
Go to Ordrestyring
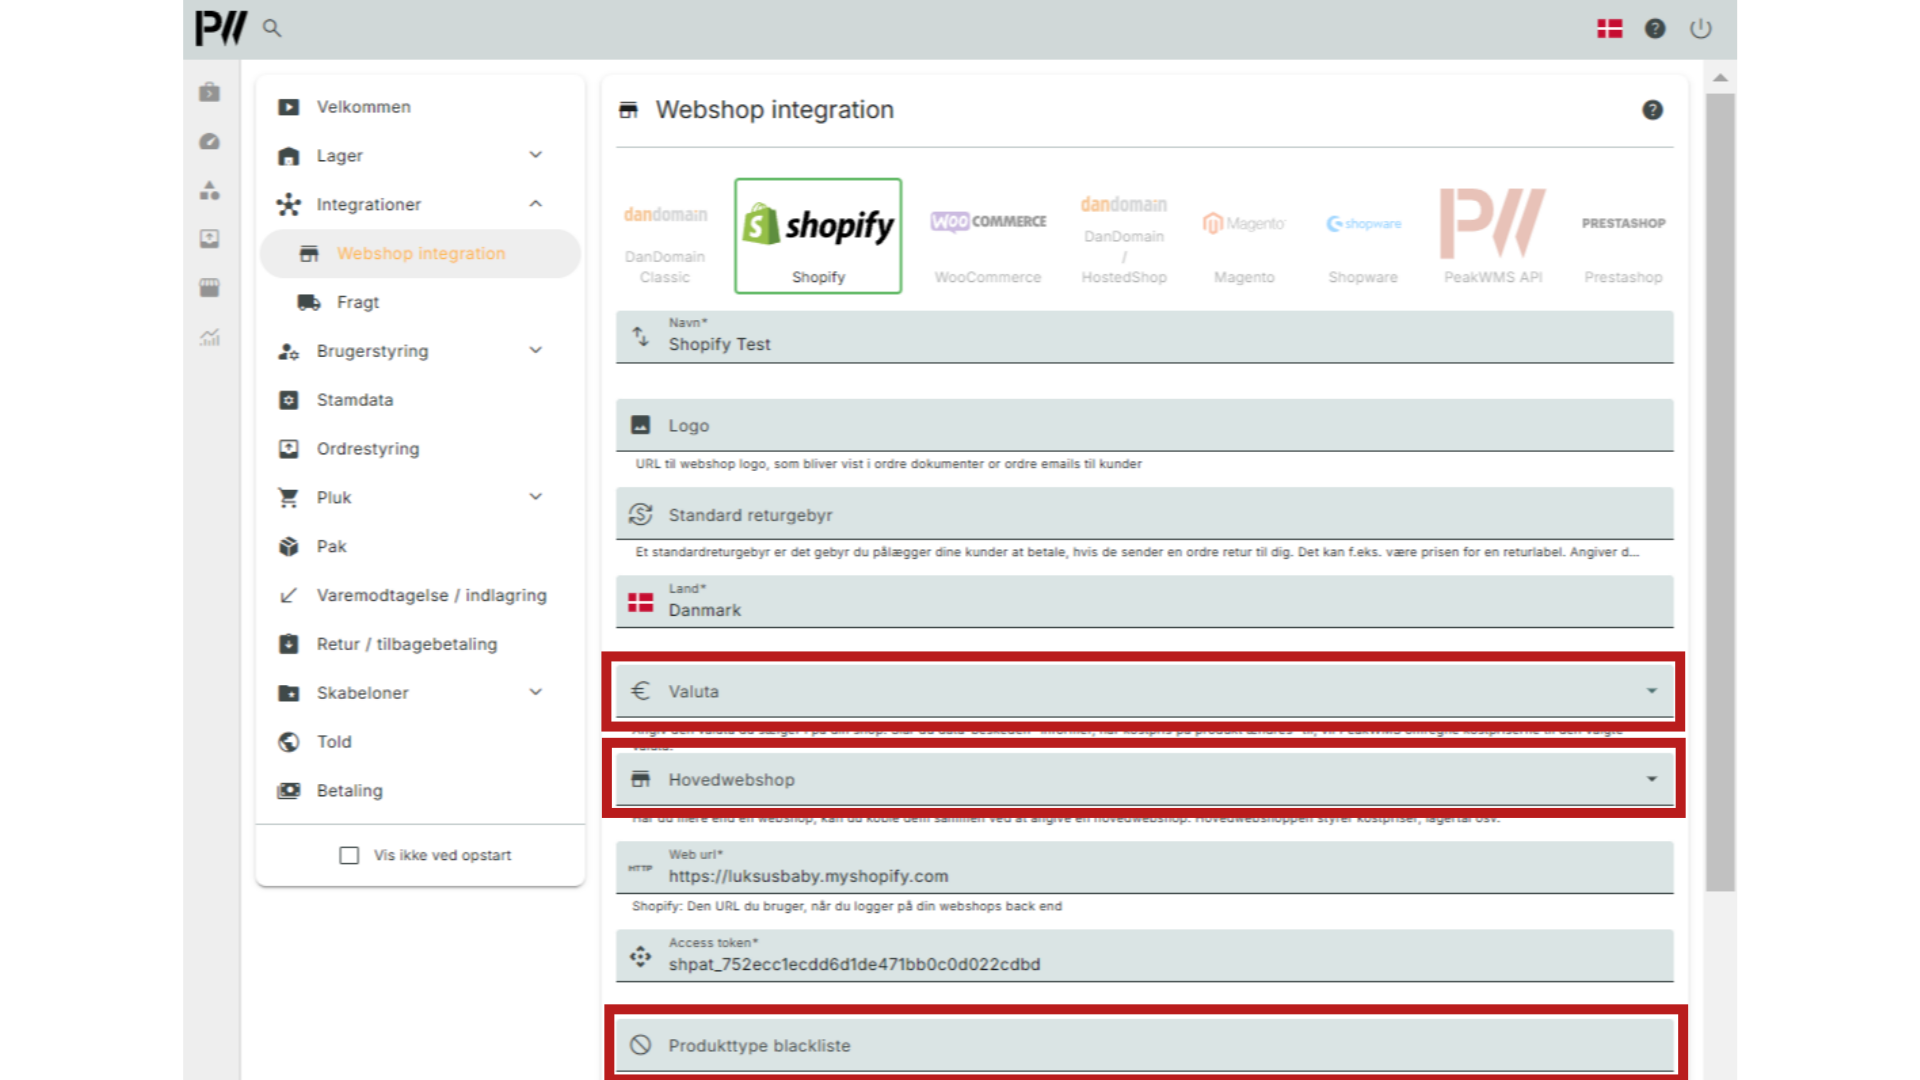click(420, 449)
